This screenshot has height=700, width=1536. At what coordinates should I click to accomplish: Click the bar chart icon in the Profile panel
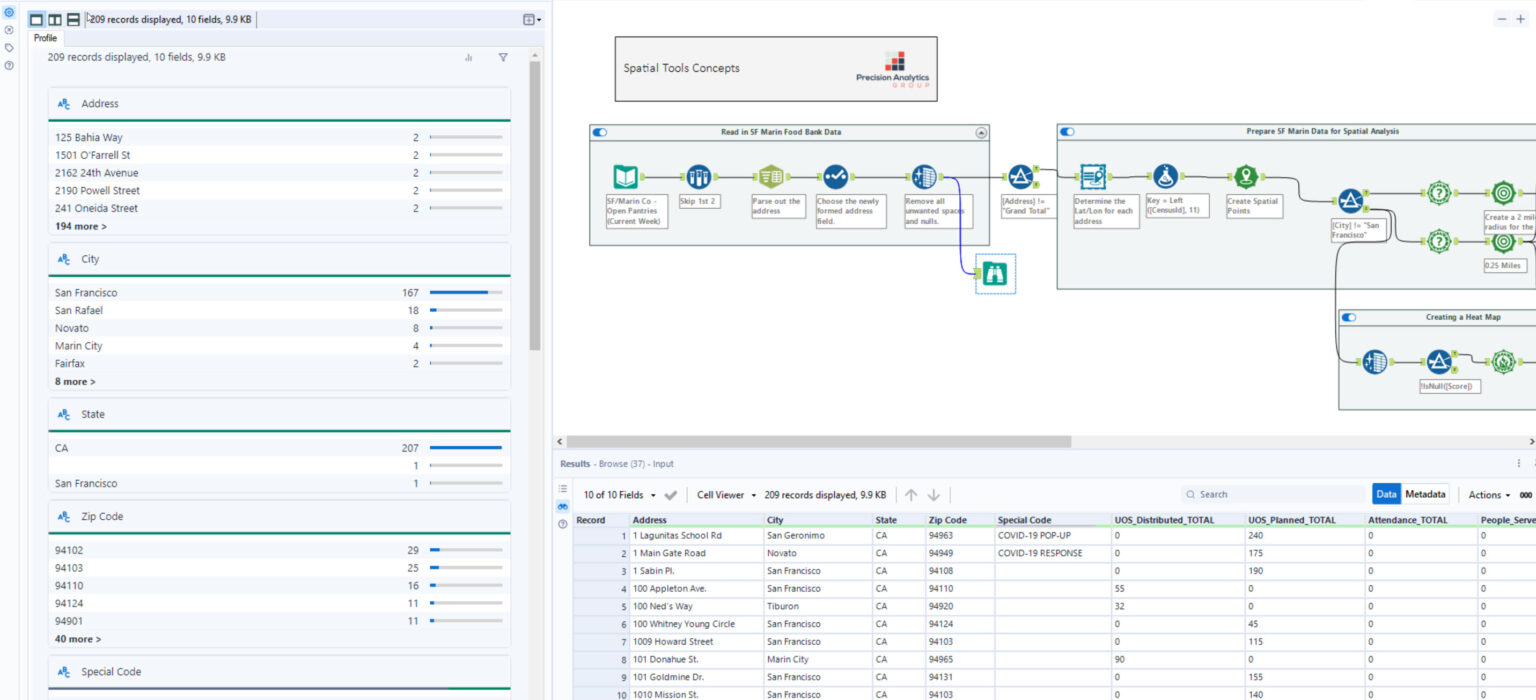tap(468, 57)
